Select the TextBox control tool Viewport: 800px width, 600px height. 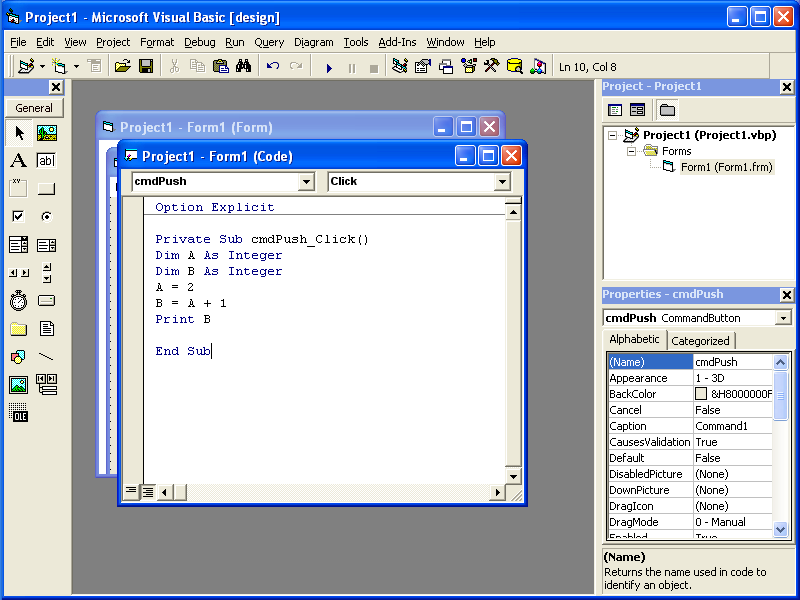tap(46, 161)
